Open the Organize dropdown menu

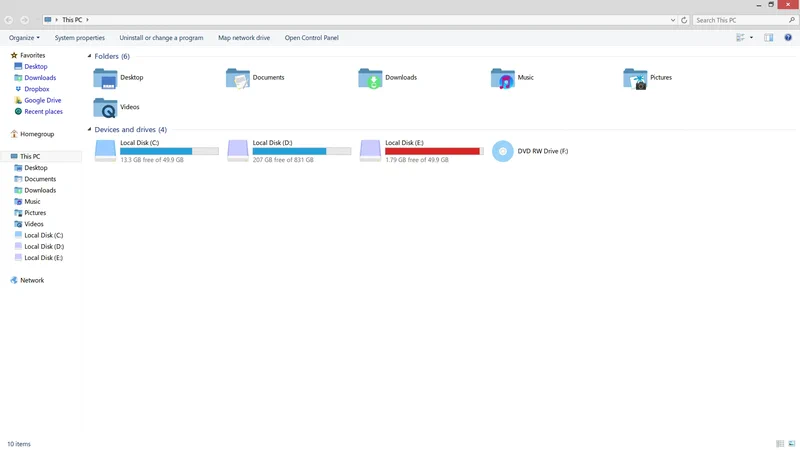(24, 38)
